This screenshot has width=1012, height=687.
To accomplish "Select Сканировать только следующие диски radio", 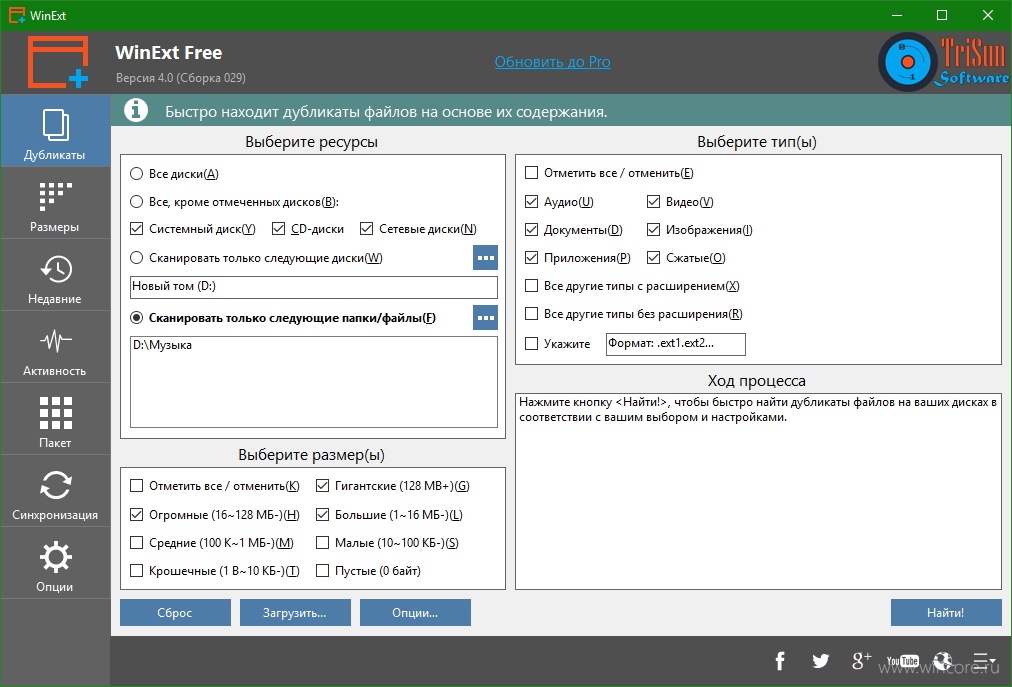I will point(256,258).
